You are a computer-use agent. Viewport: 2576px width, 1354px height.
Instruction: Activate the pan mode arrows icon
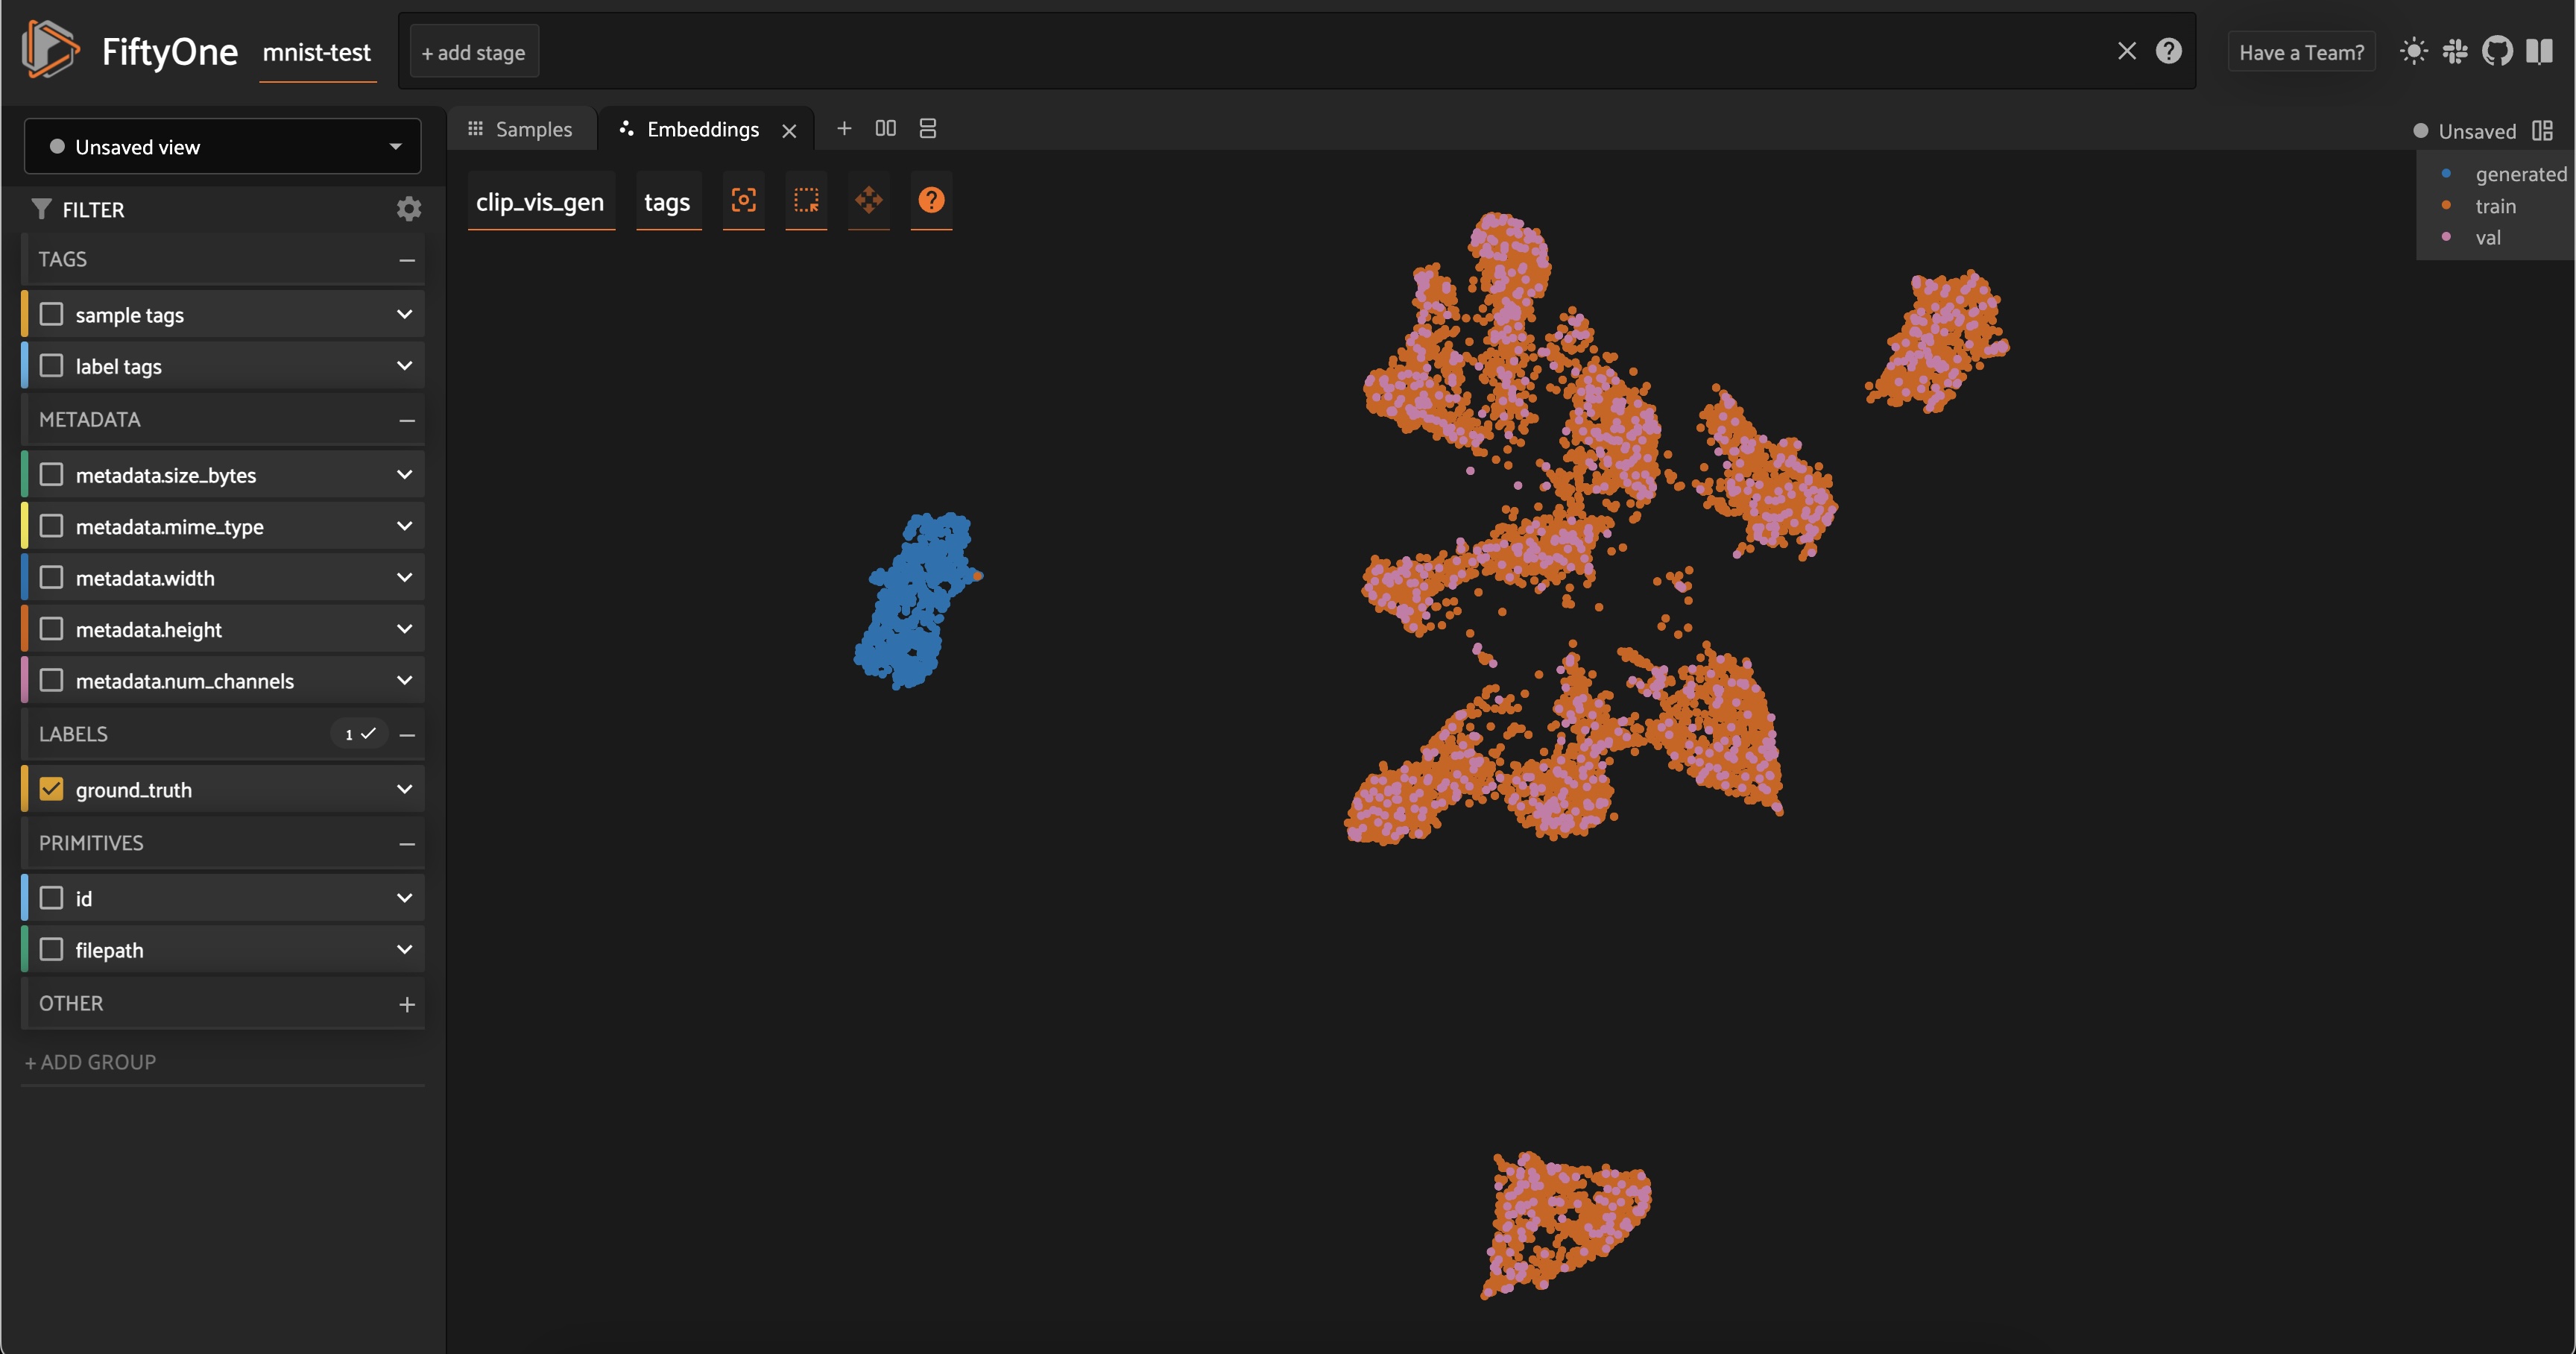pos(868,200)
